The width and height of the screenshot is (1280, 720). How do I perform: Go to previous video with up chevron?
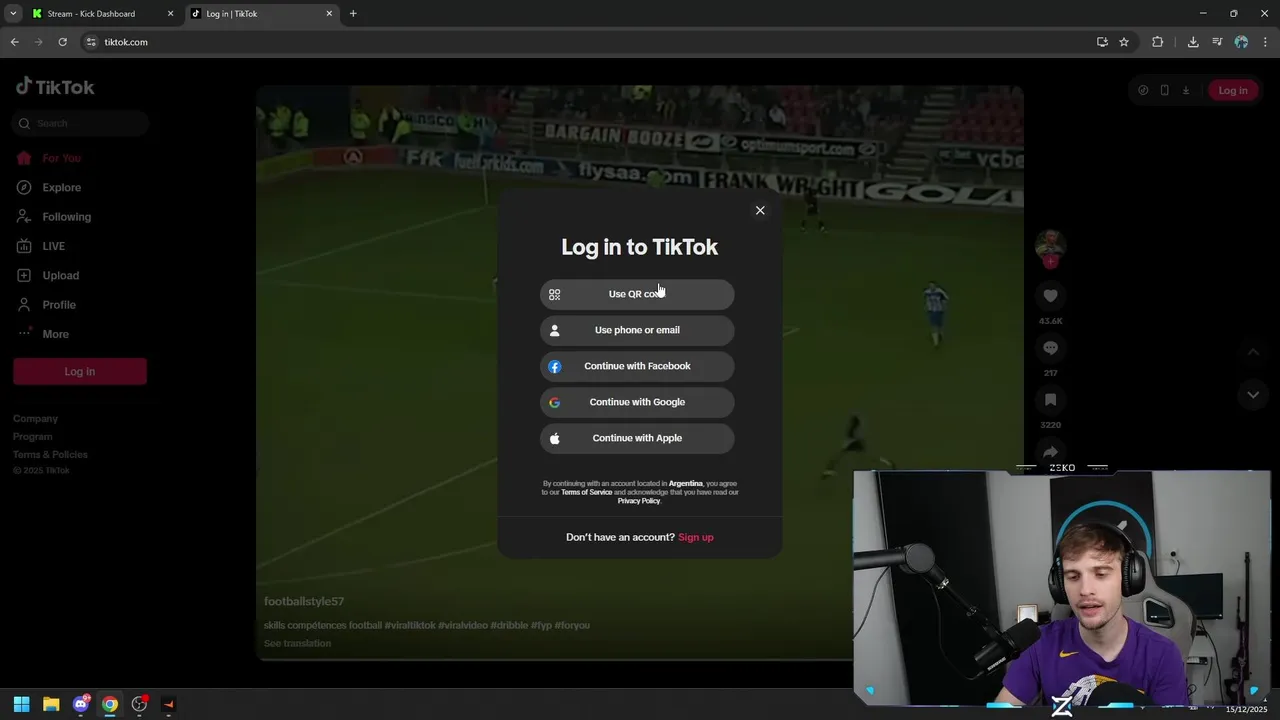pos(1253,352)
